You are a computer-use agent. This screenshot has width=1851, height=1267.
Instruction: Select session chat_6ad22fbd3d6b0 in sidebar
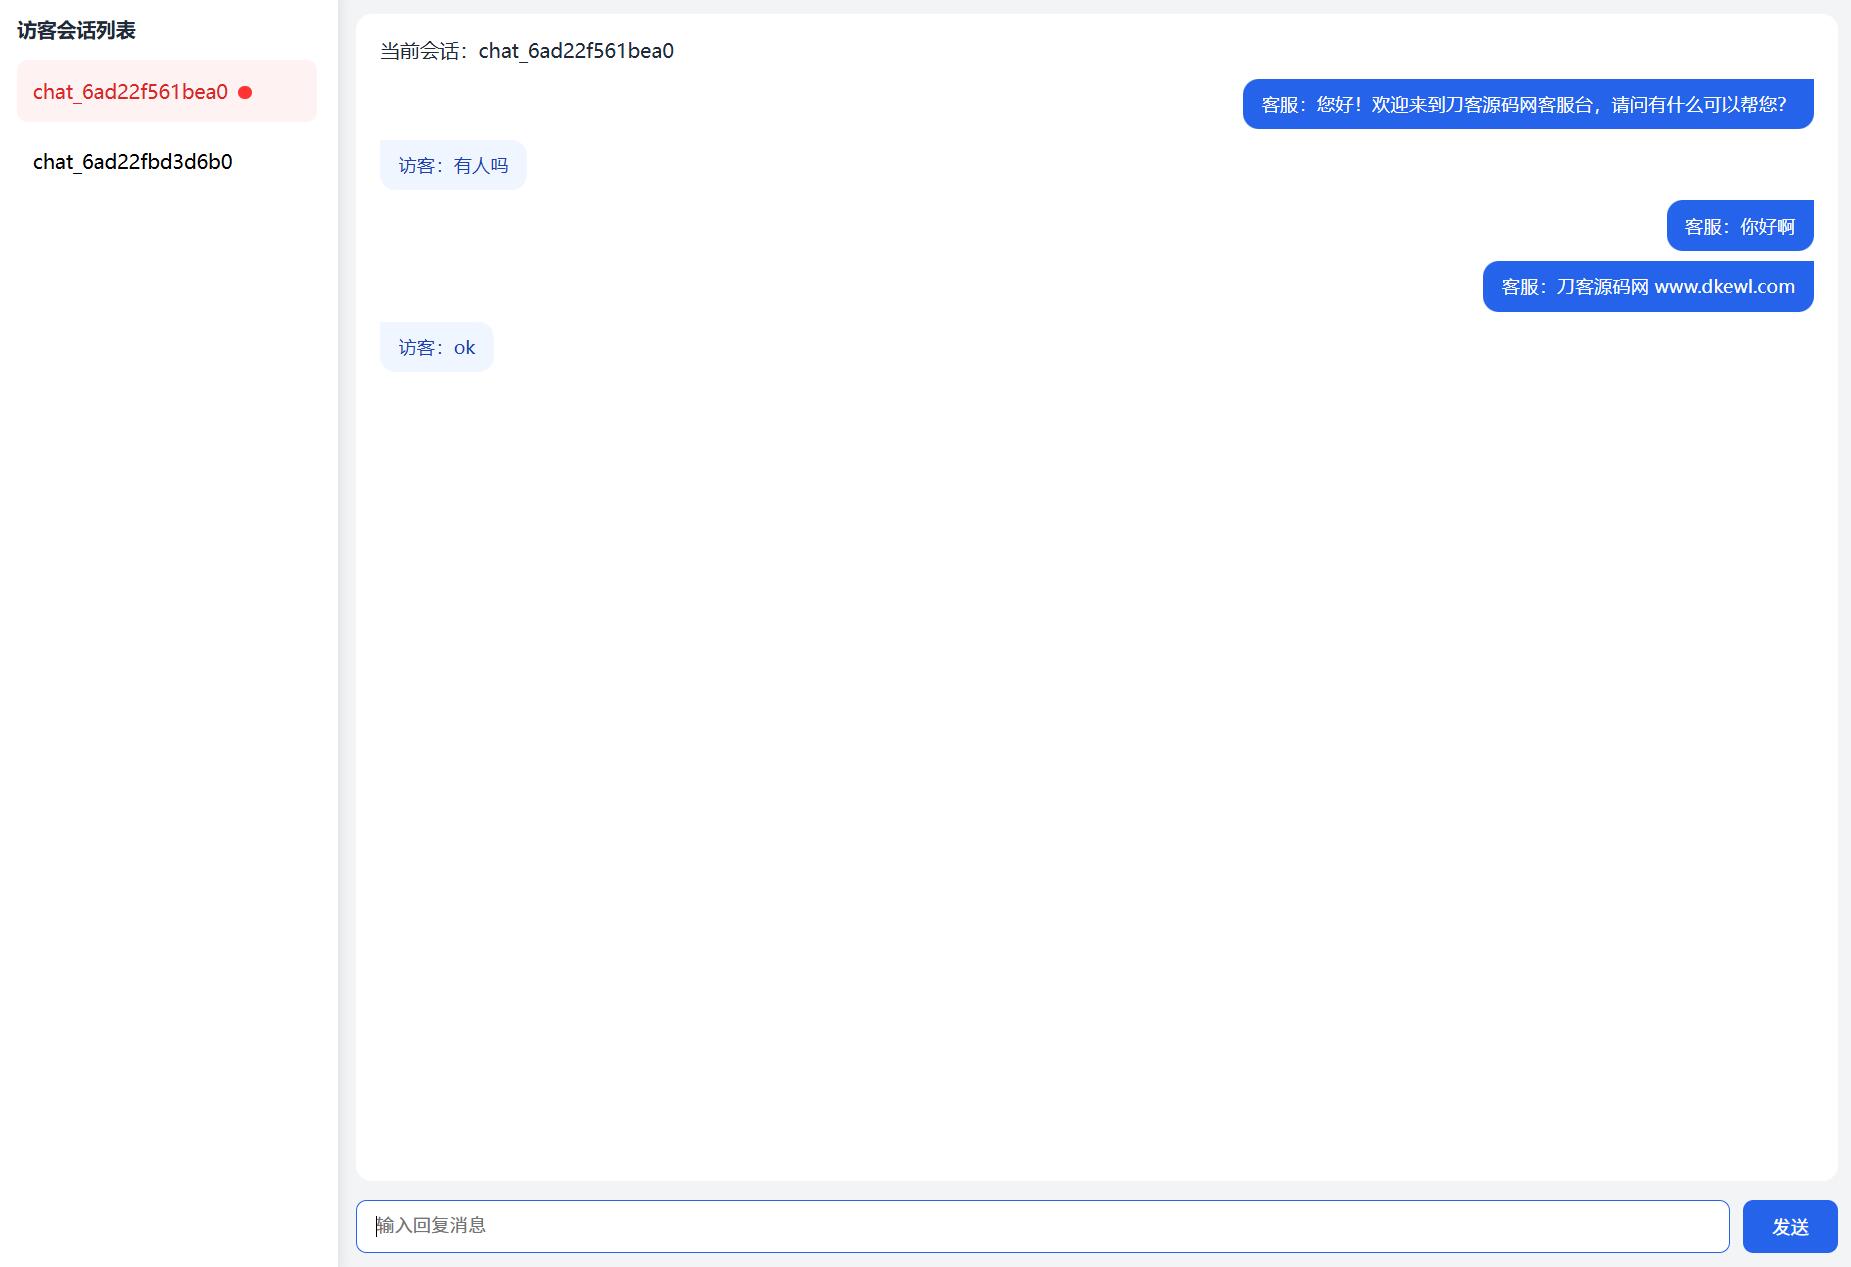[166, 162]
